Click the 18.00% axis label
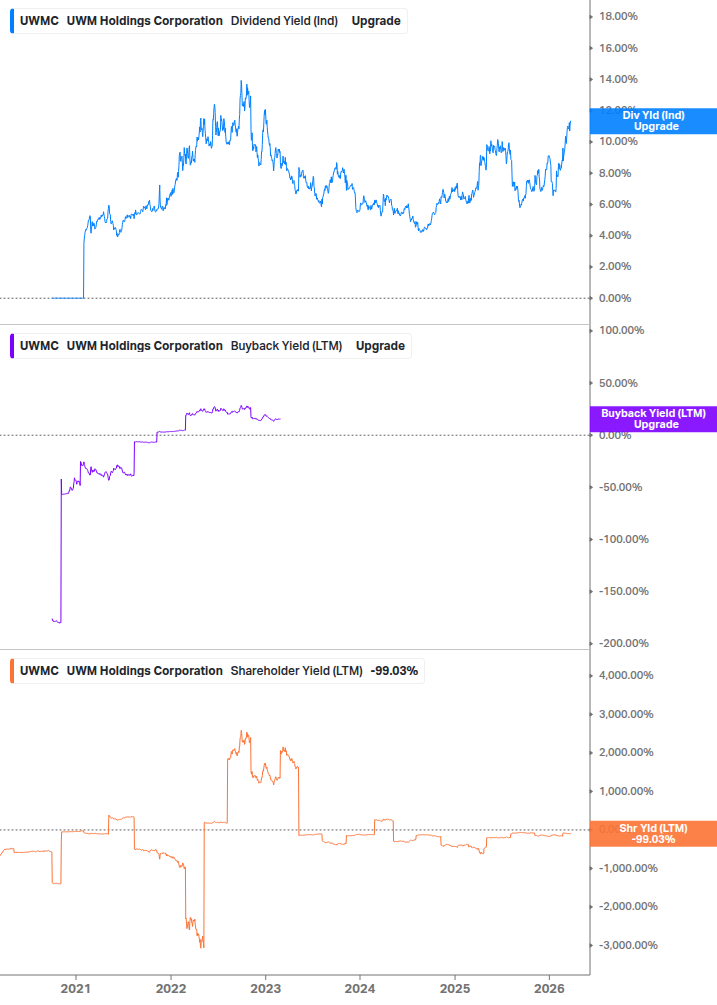 pos(618,16)
